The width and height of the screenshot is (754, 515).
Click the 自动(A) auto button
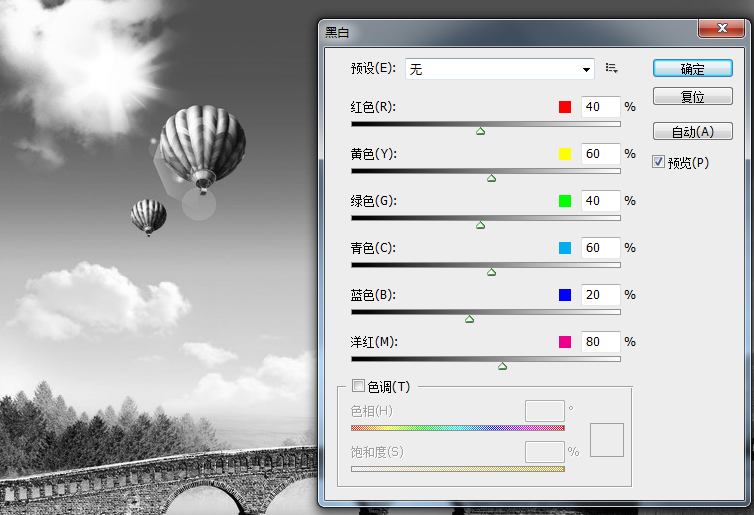click(692, 131)
